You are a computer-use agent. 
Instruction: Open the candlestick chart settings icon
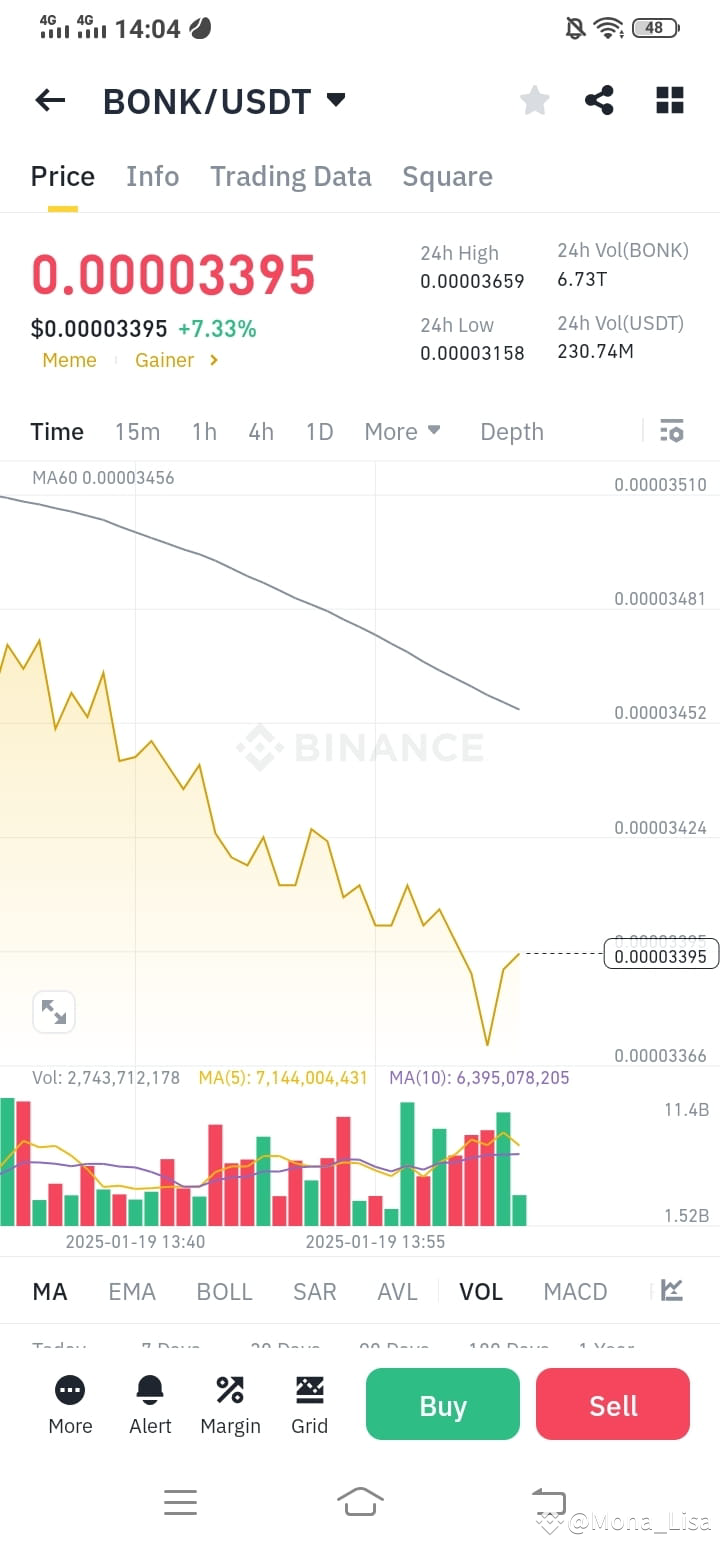tap(671, 431)
